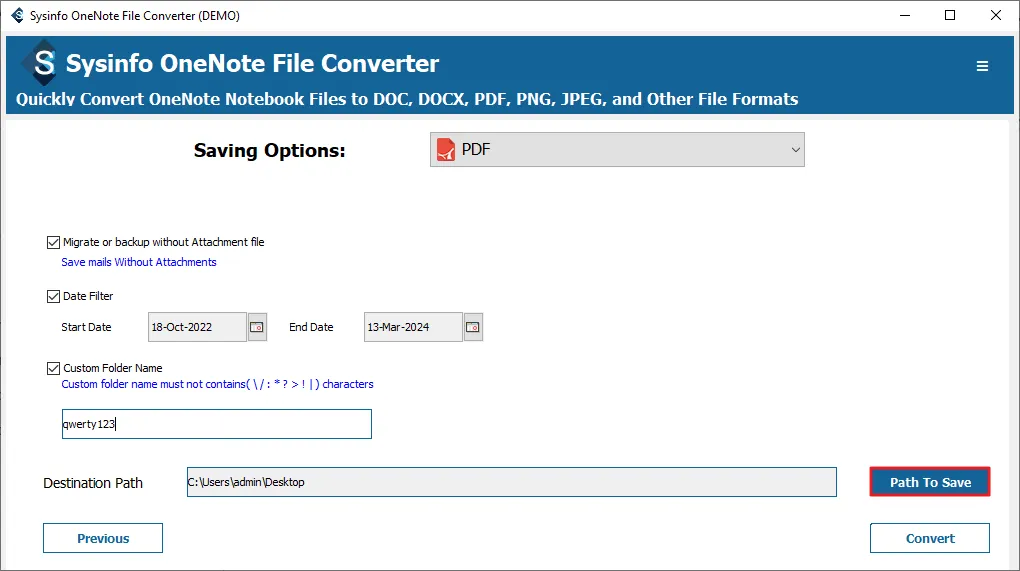Click the Start Date field 18-Oct-2022
Screen dimensions: 1020x571
[x=197, y=326]
